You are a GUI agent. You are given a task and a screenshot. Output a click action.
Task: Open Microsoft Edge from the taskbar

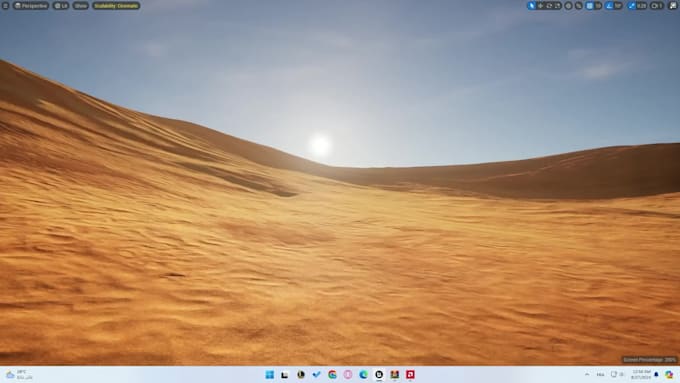coord(363,375)
